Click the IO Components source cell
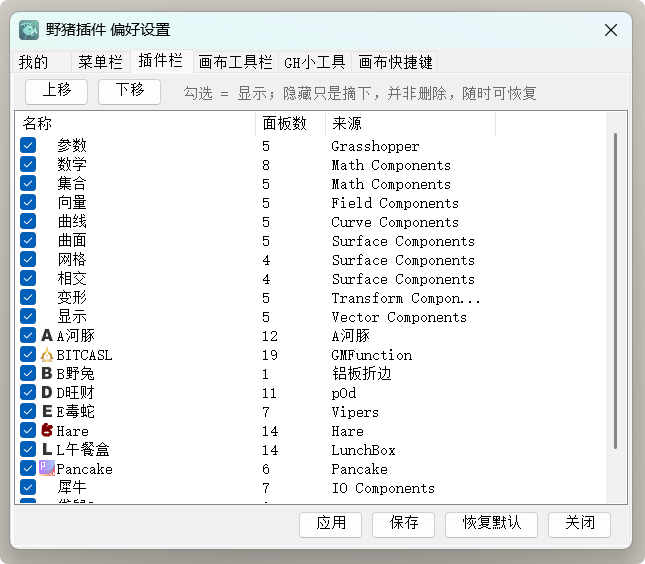645x564 pixels. click(383, 487)
